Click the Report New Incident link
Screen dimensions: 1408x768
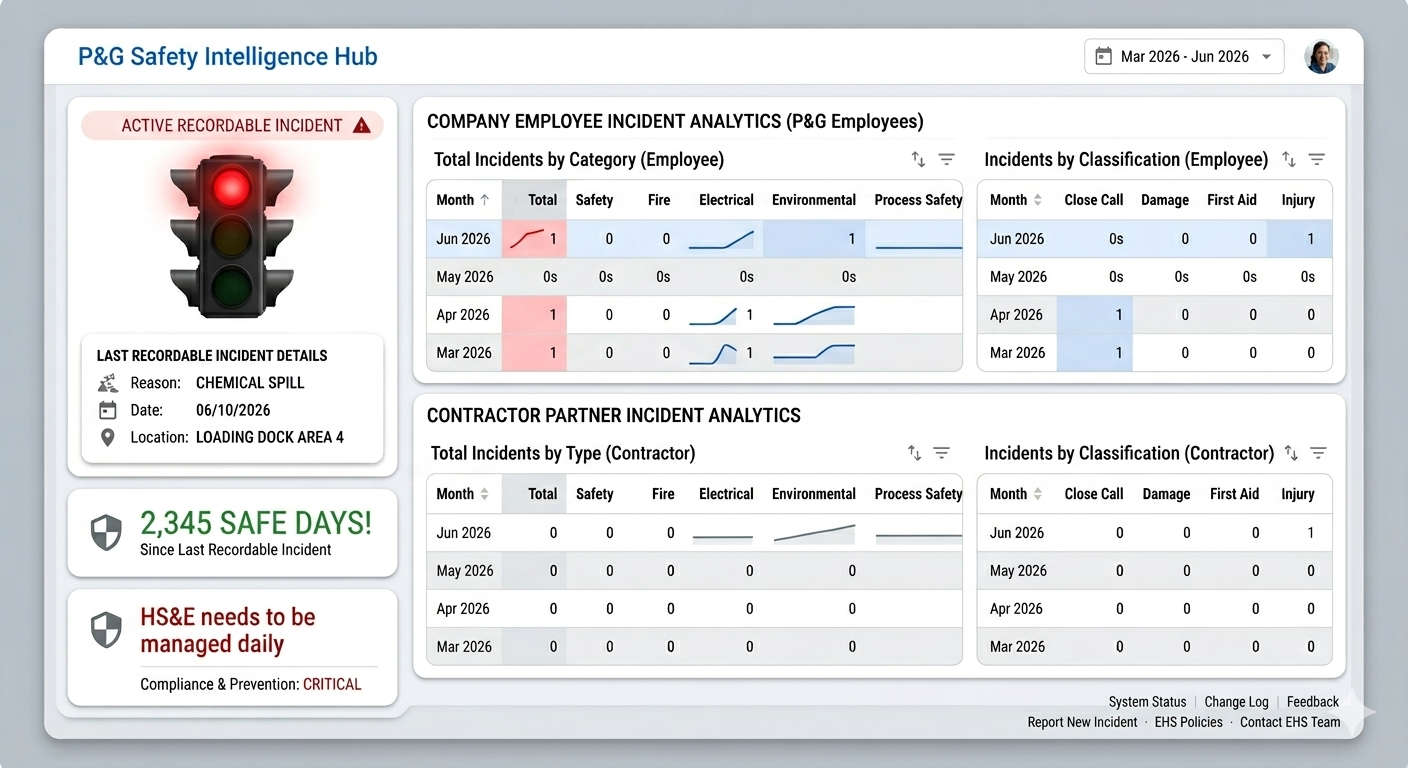coord(1082,722)
